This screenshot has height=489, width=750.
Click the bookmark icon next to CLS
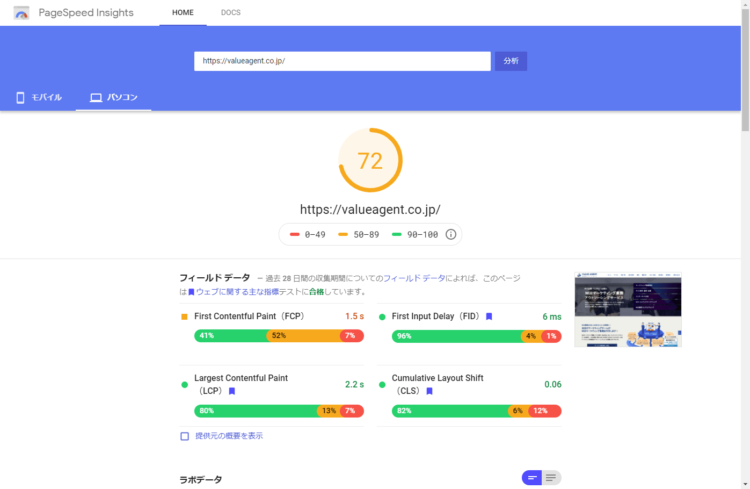coord(430,391)
